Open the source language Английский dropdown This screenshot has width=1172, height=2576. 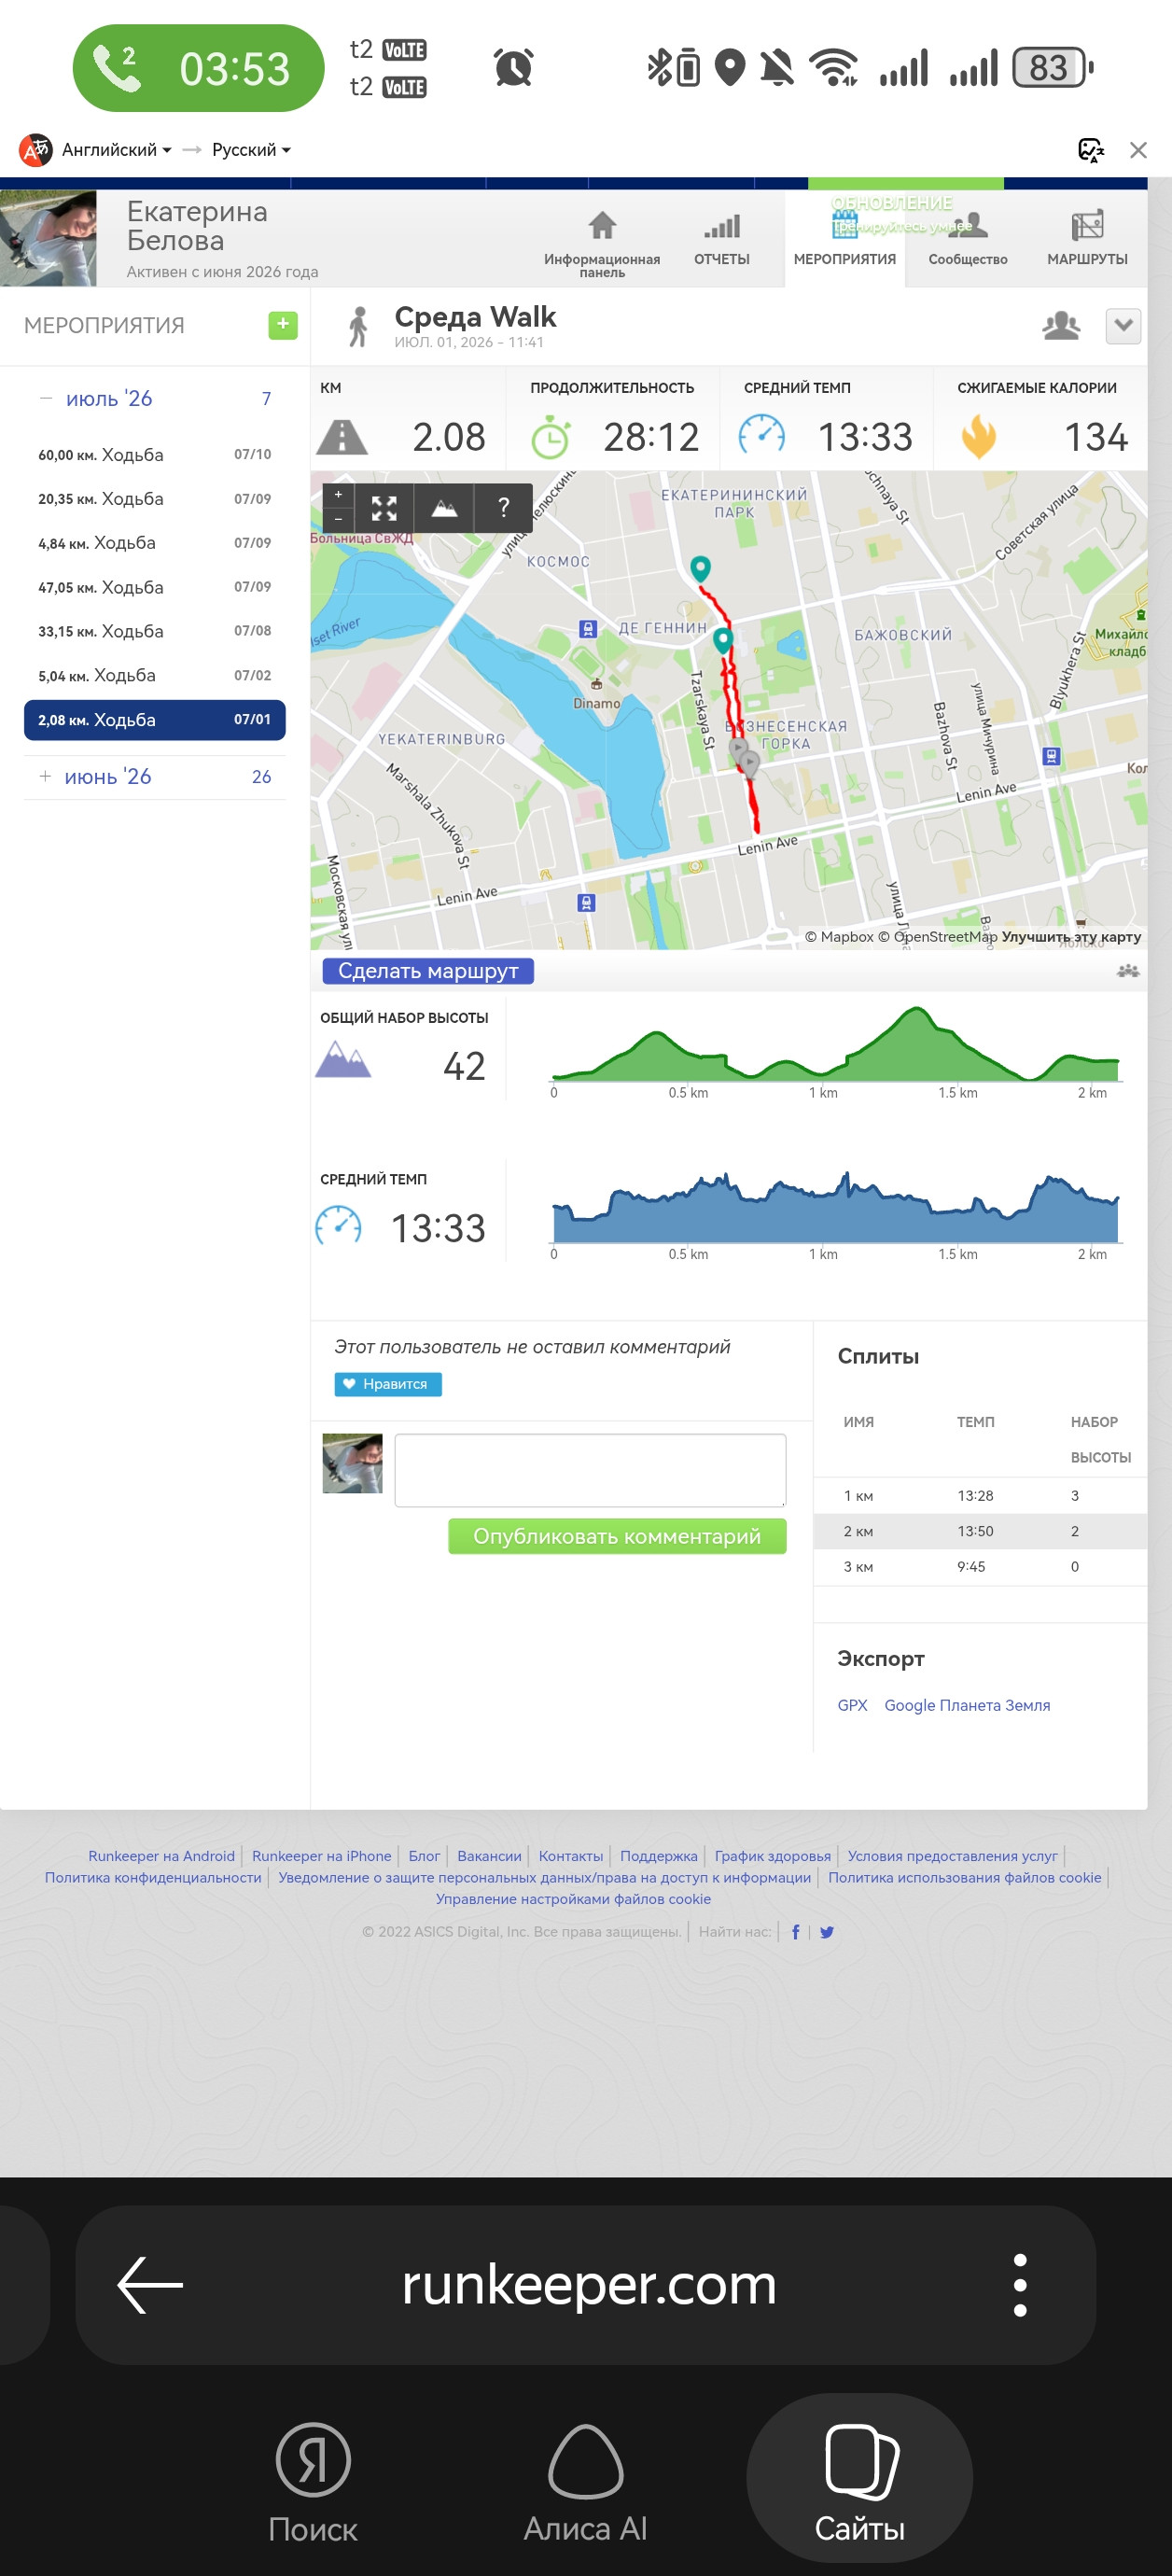117,150
